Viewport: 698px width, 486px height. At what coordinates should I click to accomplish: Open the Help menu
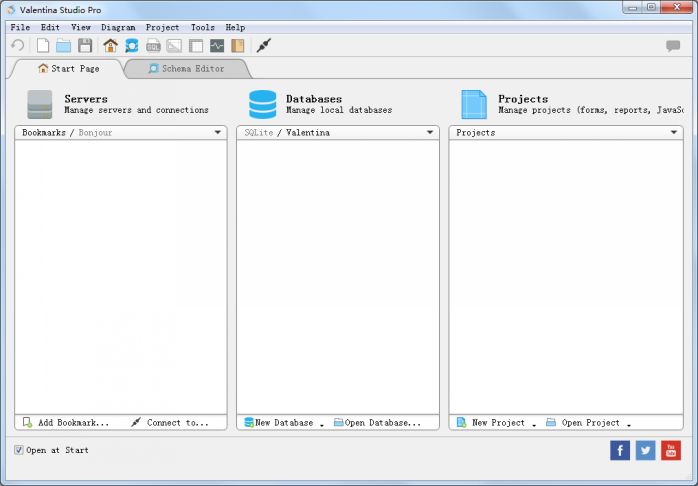(x=235, y=27)
